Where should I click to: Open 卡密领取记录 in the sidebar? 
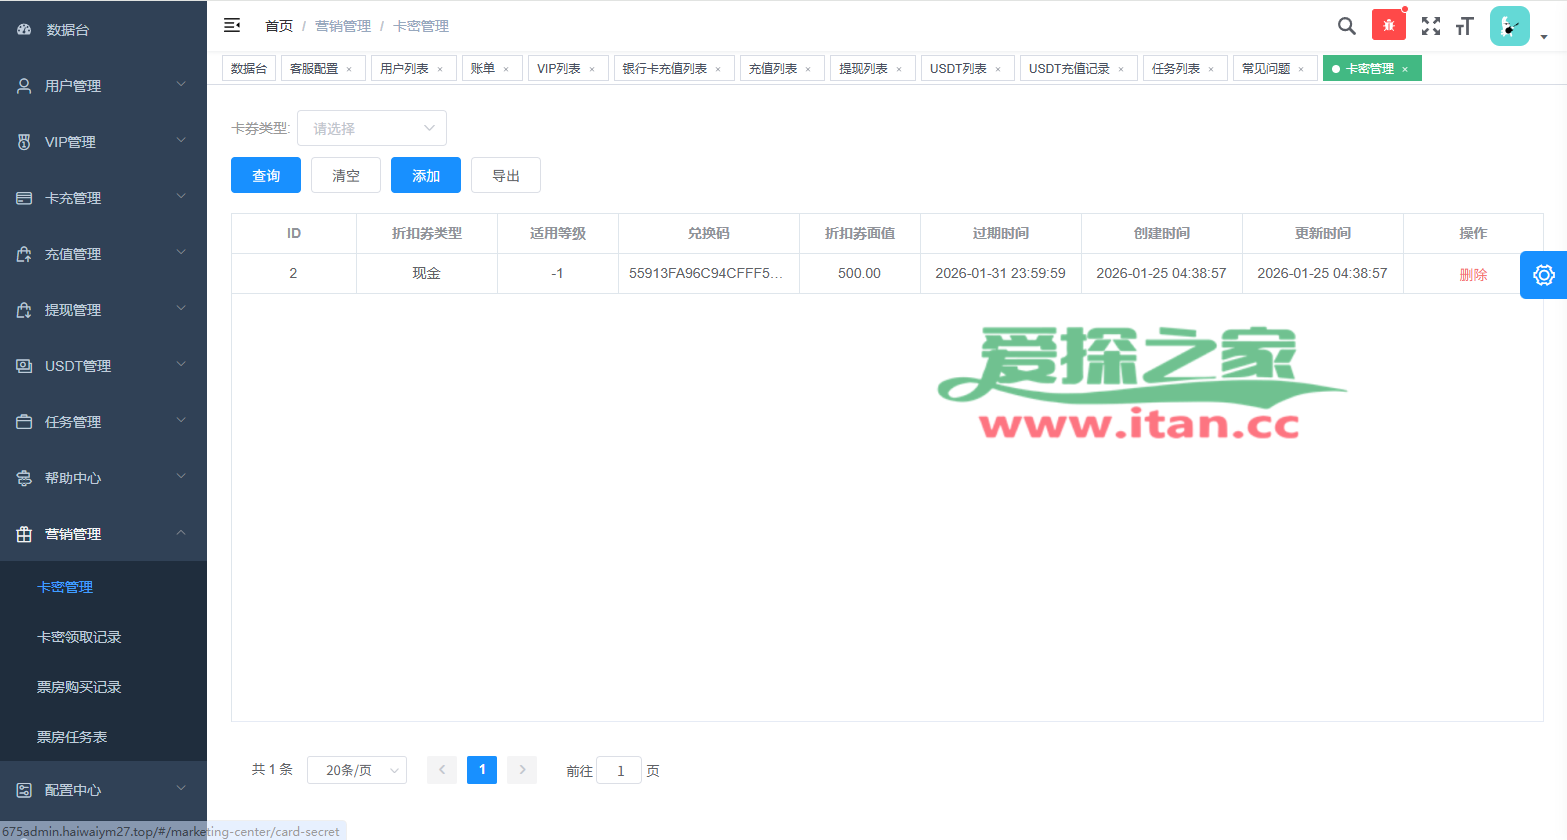[79, 637]
